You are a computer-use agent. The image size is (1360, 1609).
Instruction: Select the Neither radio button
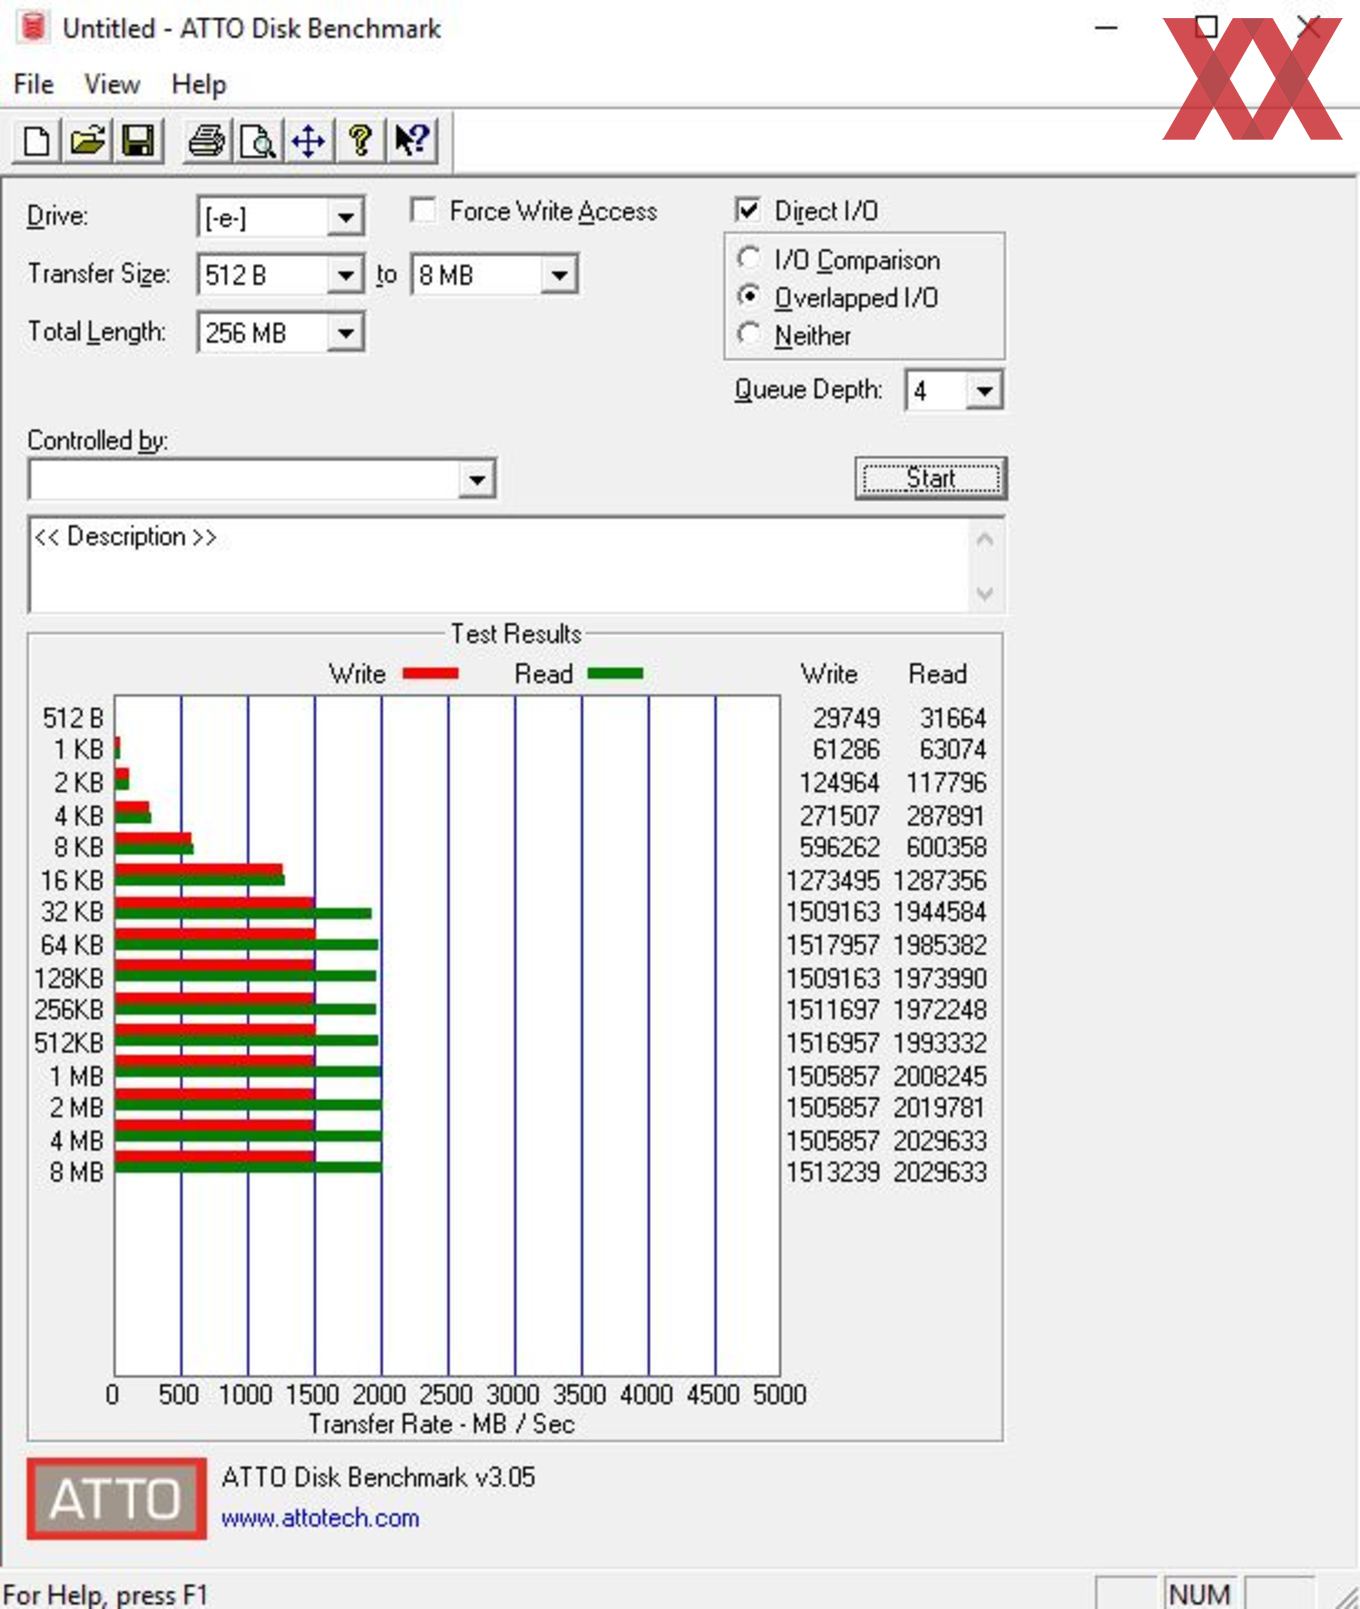point(748,334)
